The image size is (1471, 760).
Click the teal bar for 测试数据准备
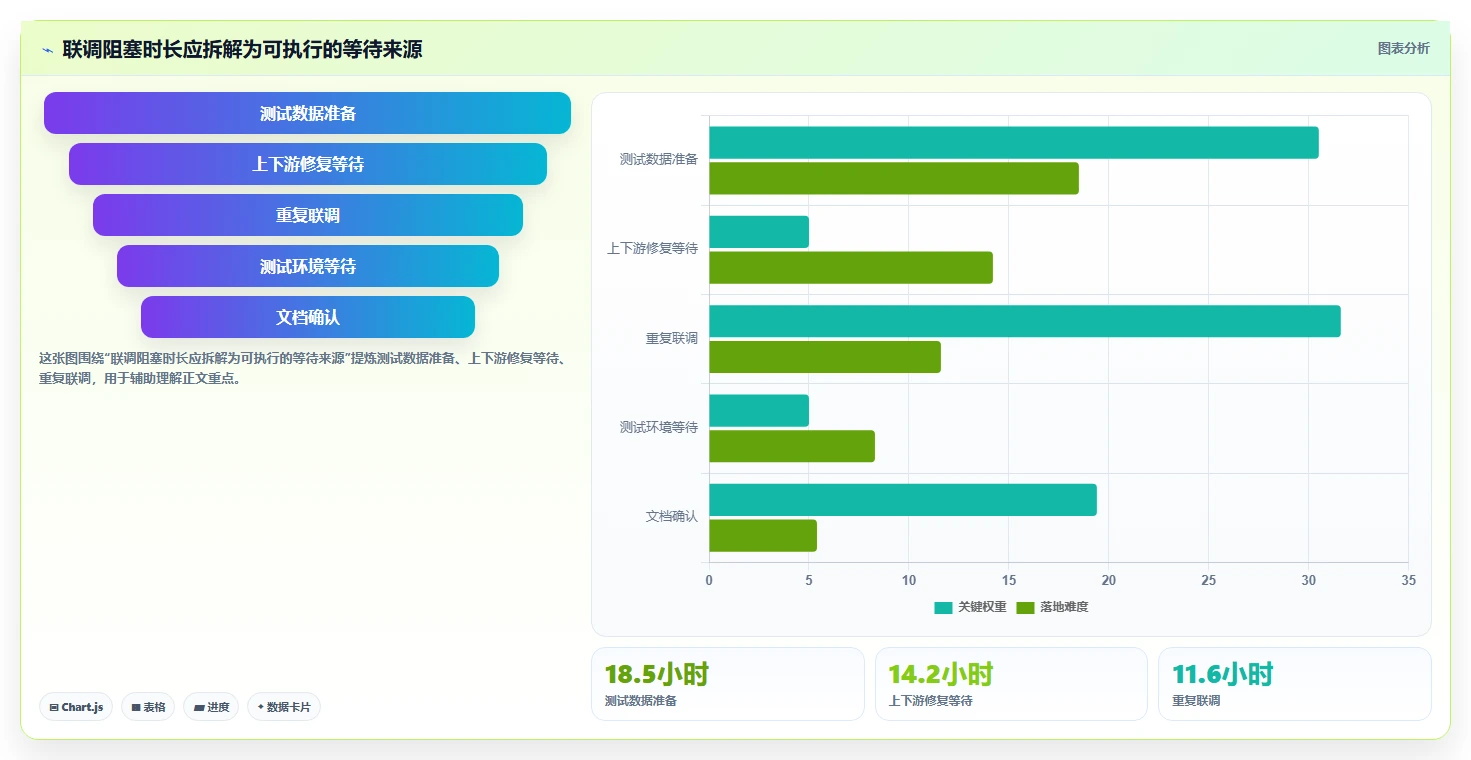coord(1014,142)
